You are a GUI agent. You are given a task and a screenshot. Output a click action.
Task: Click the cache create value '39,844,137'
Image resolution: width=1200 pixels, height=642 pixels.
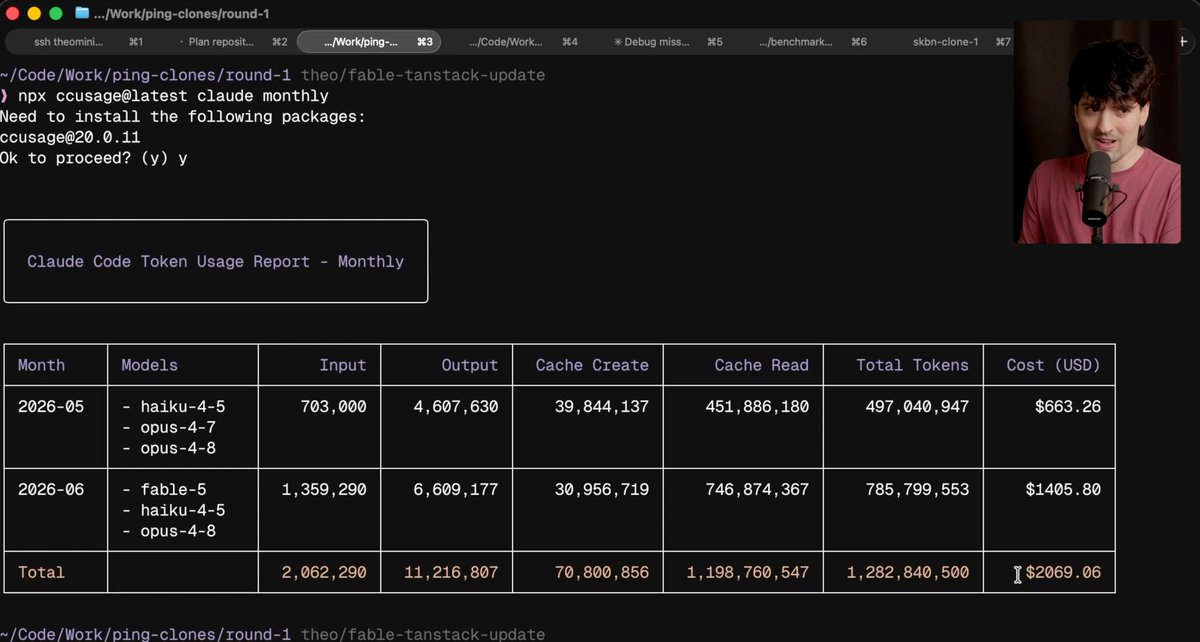(602, 407)
